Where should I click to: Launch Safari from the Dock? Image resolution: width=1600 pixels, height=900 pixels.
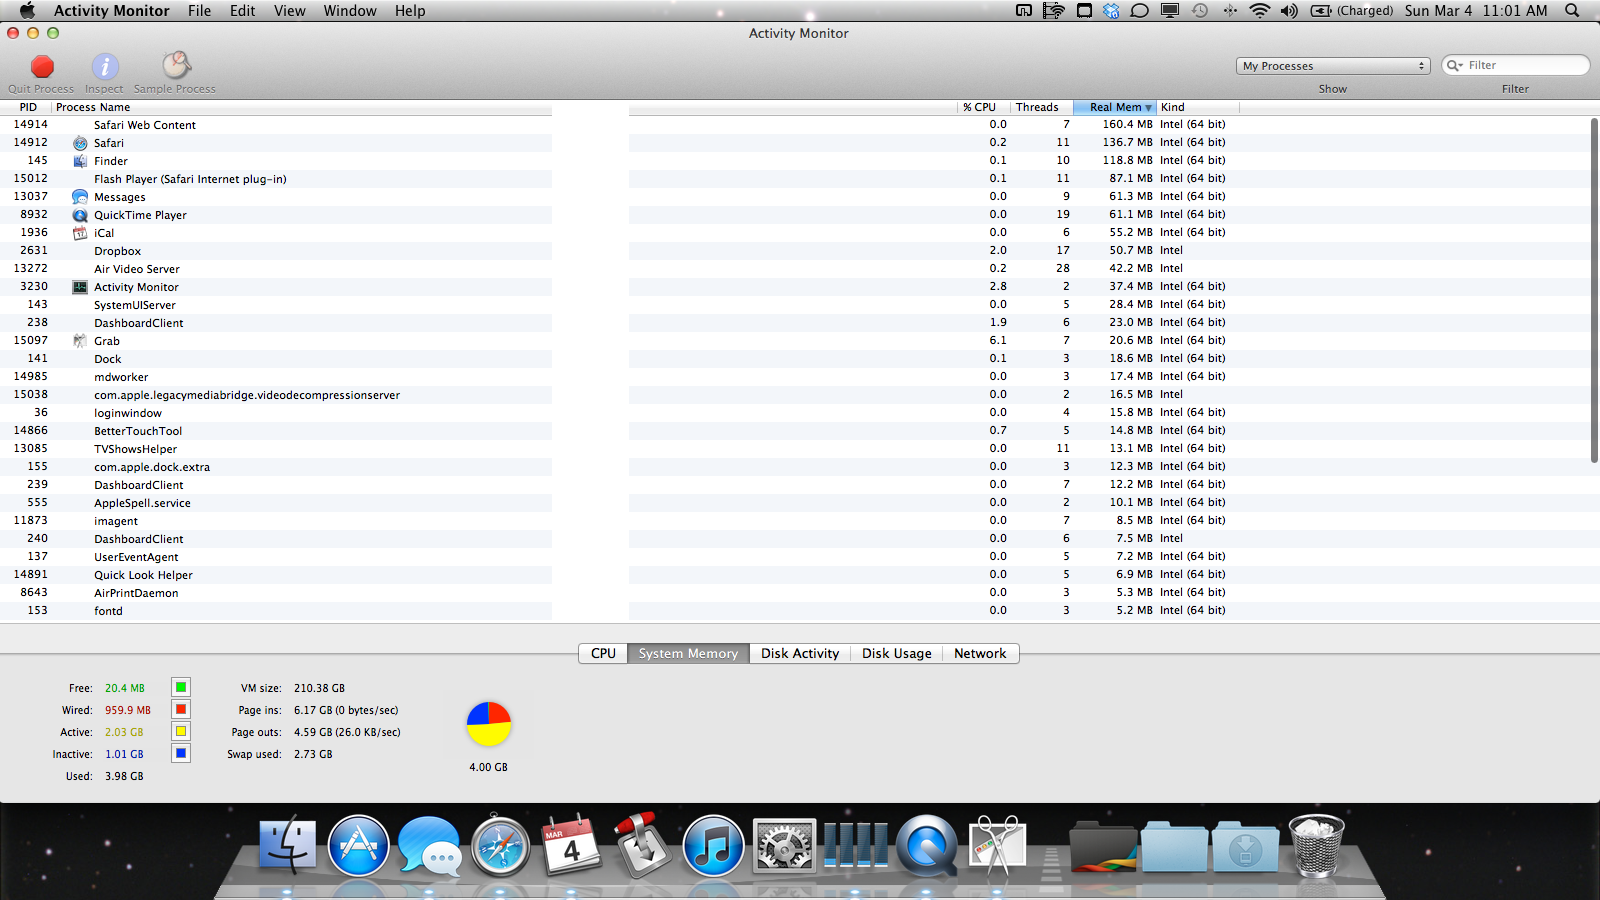click(501, 846)
